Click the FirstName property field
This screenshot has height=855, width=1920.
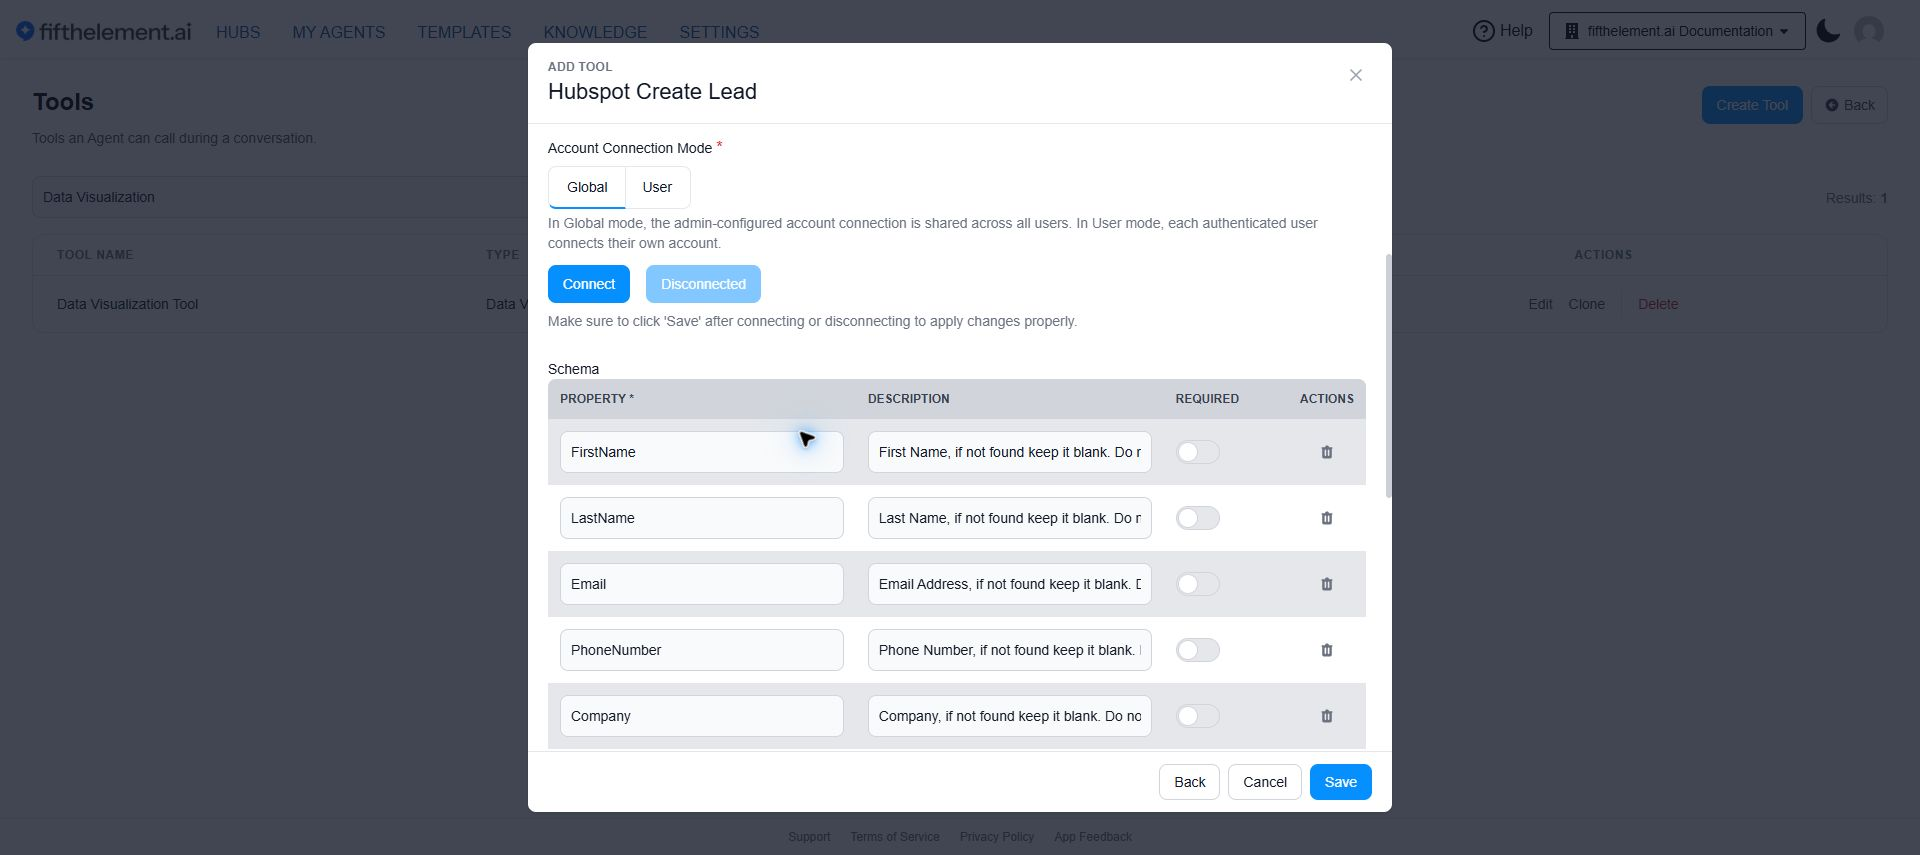coord(702,452)
